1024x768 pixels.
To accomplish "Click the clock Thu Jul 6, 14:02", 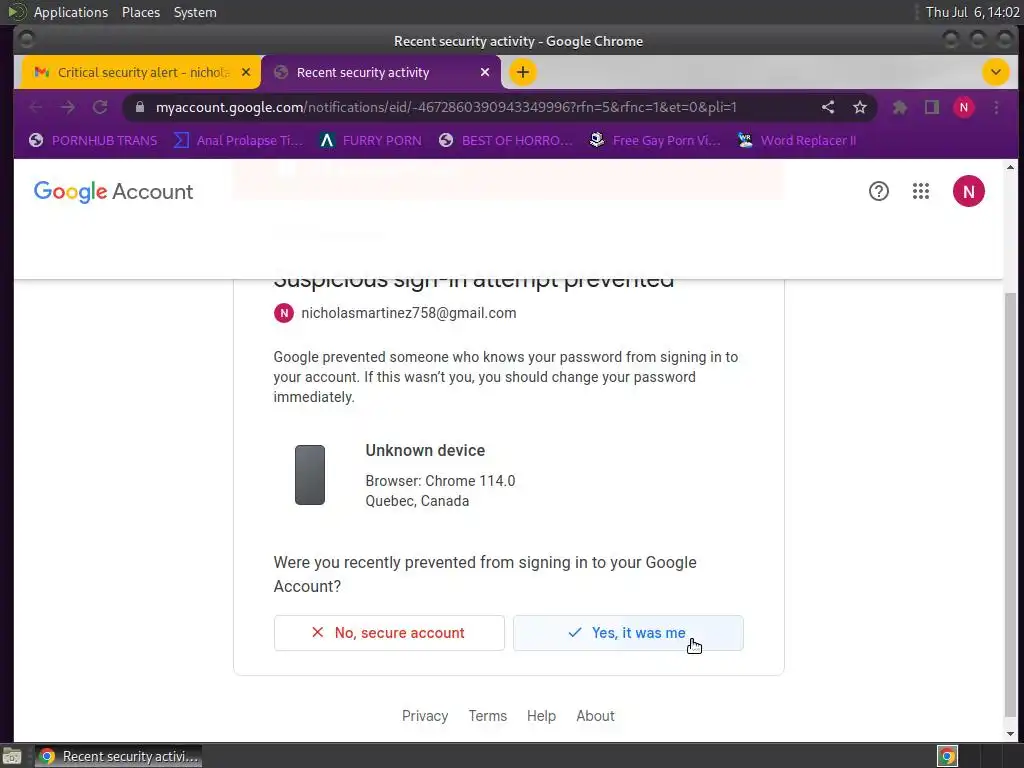I will [972, 12].
